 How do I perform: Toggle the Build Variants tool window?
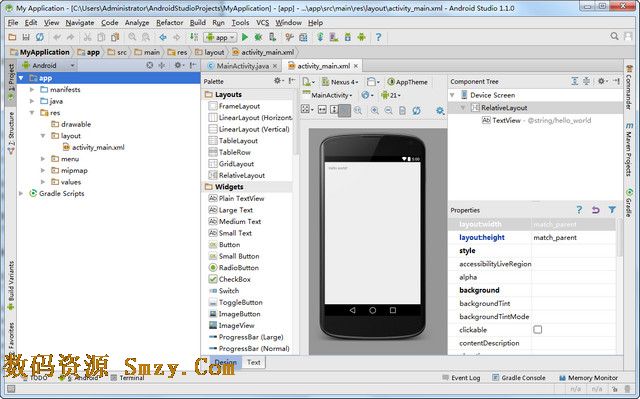coord(11,286)
